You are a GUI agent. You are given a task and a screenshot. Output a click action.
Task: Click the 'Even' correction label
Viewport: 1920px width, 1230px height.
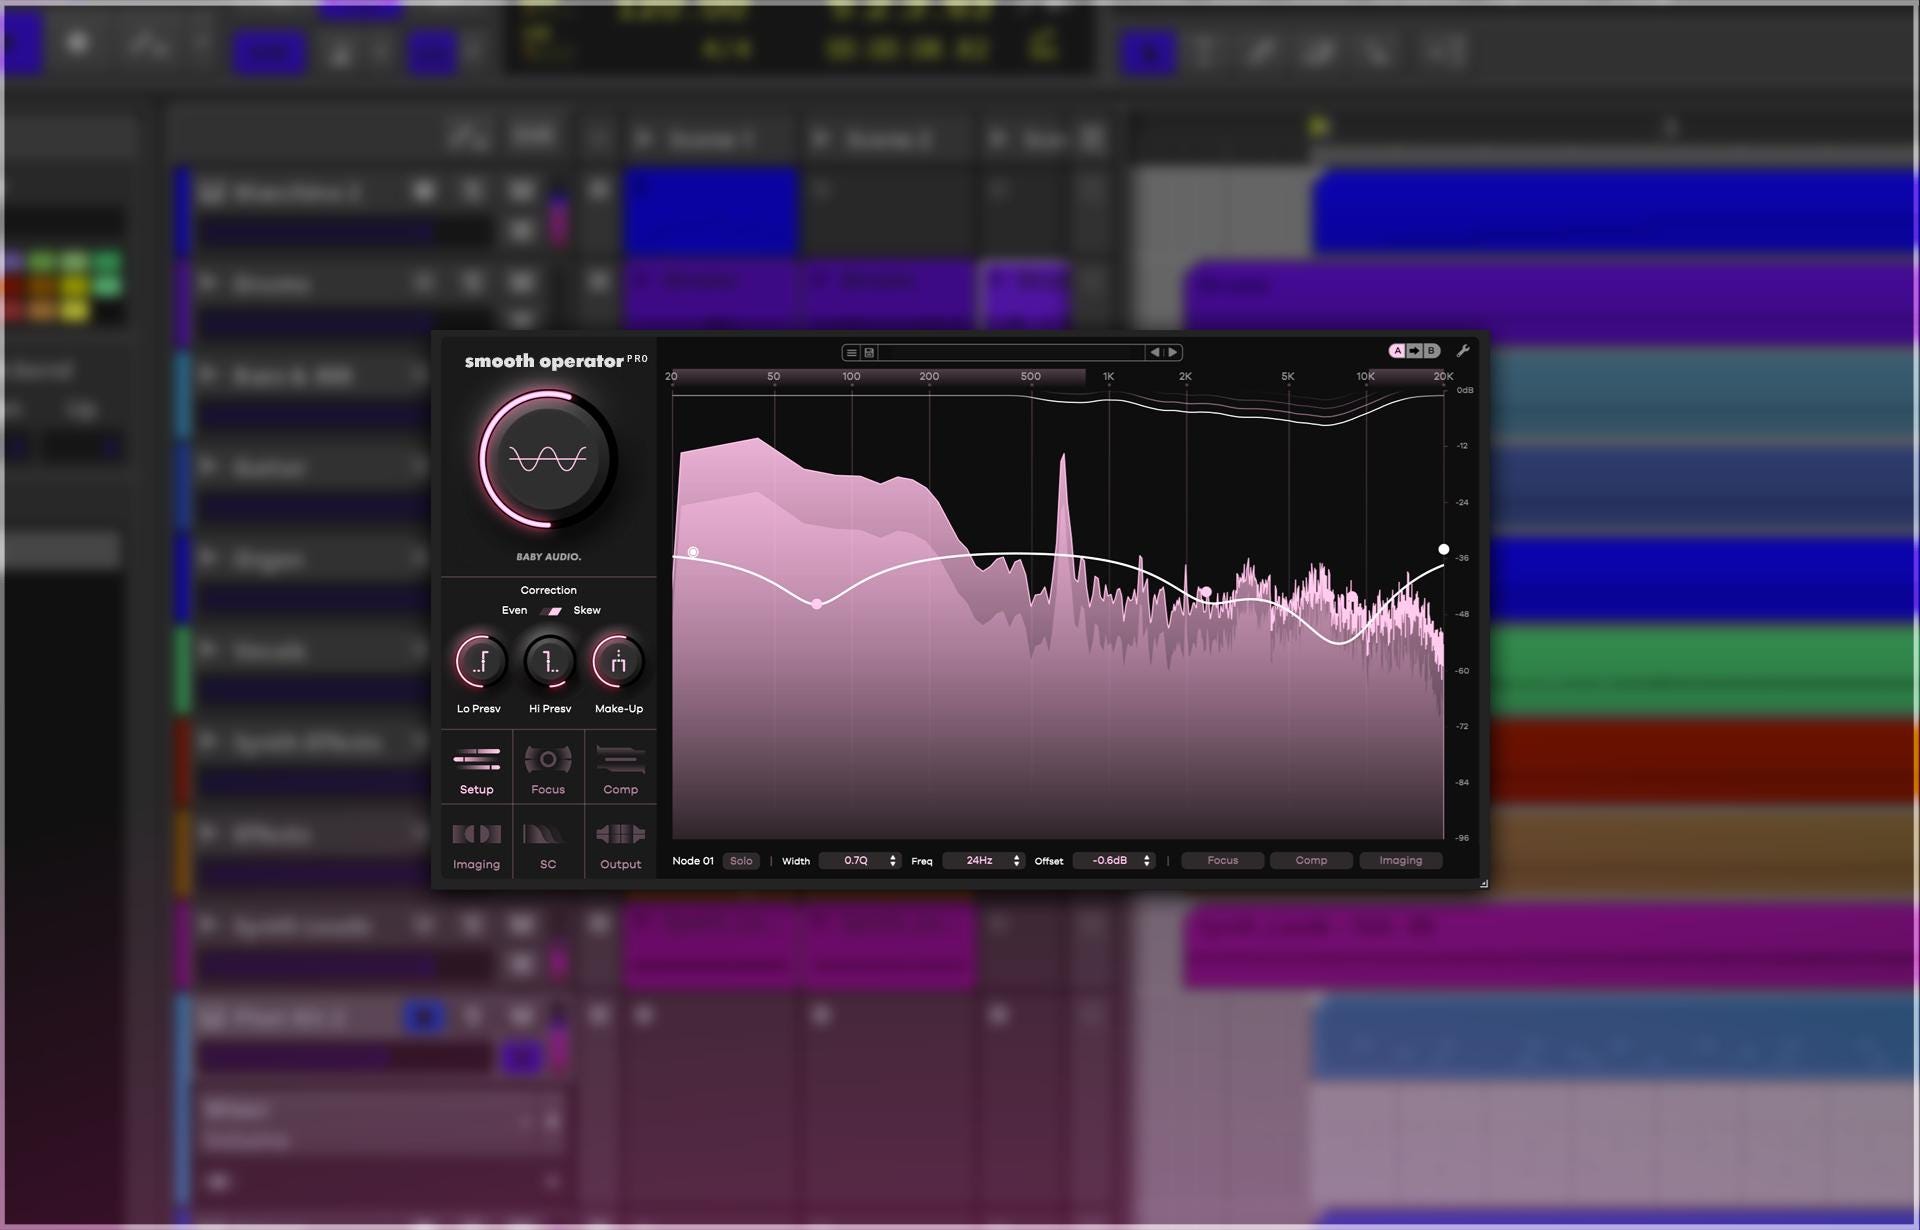click(x=514, y=610)
